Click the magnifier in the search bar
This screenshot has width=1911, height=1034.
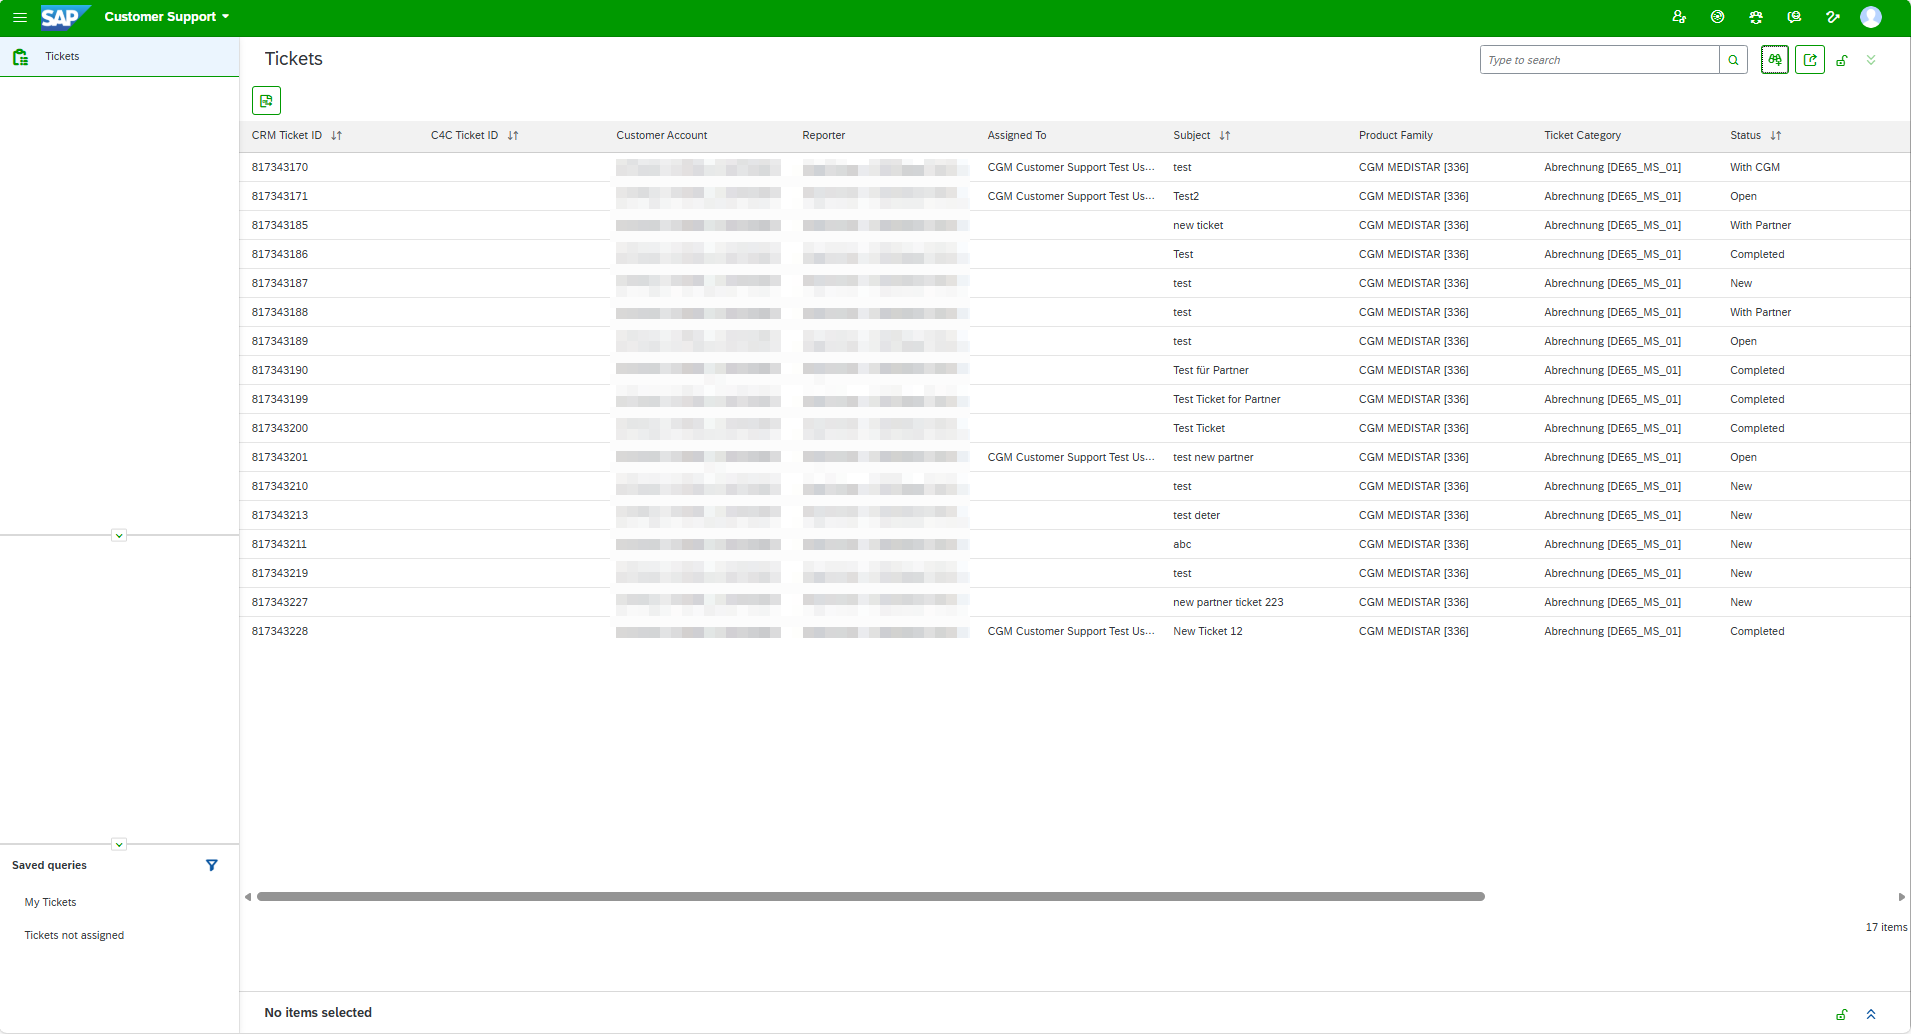coord(1733,59)
